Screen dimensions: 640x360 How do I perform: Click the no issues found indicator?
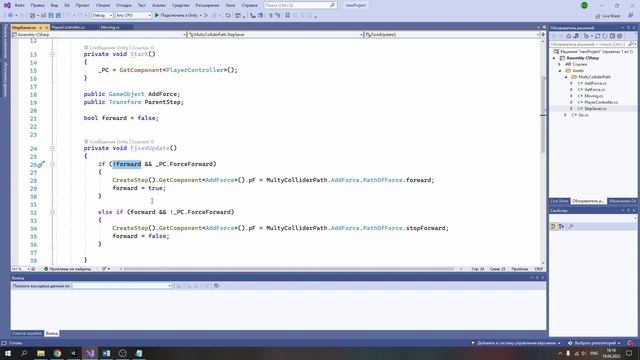click(x=67, y=269)
